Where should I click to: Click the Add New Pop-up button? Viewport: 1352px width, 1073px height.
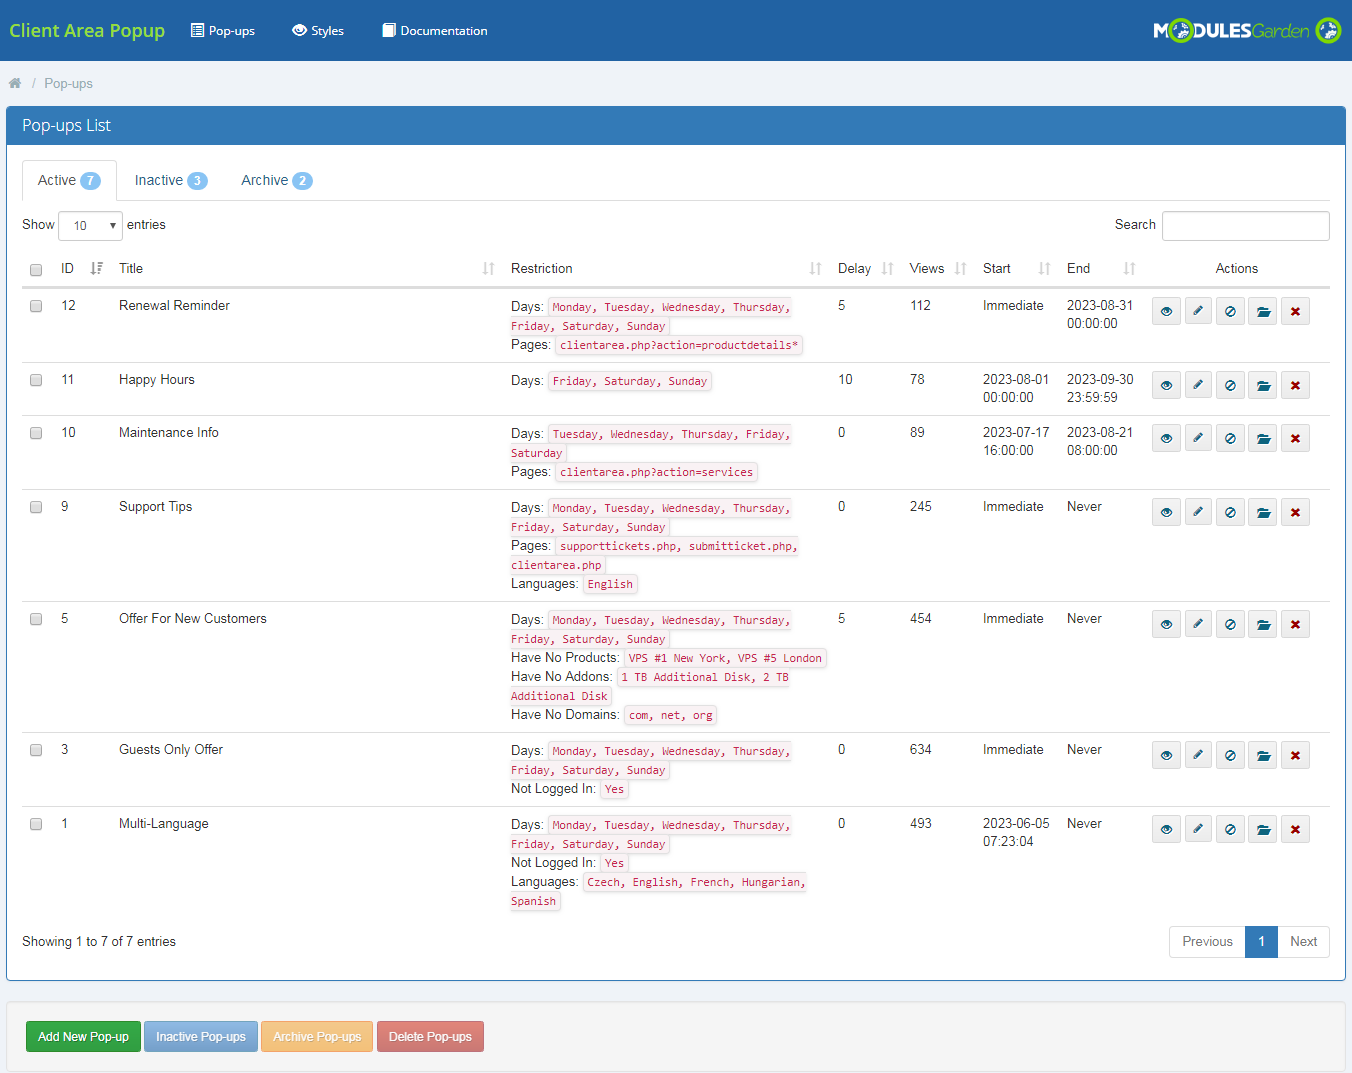point(83,1036)
